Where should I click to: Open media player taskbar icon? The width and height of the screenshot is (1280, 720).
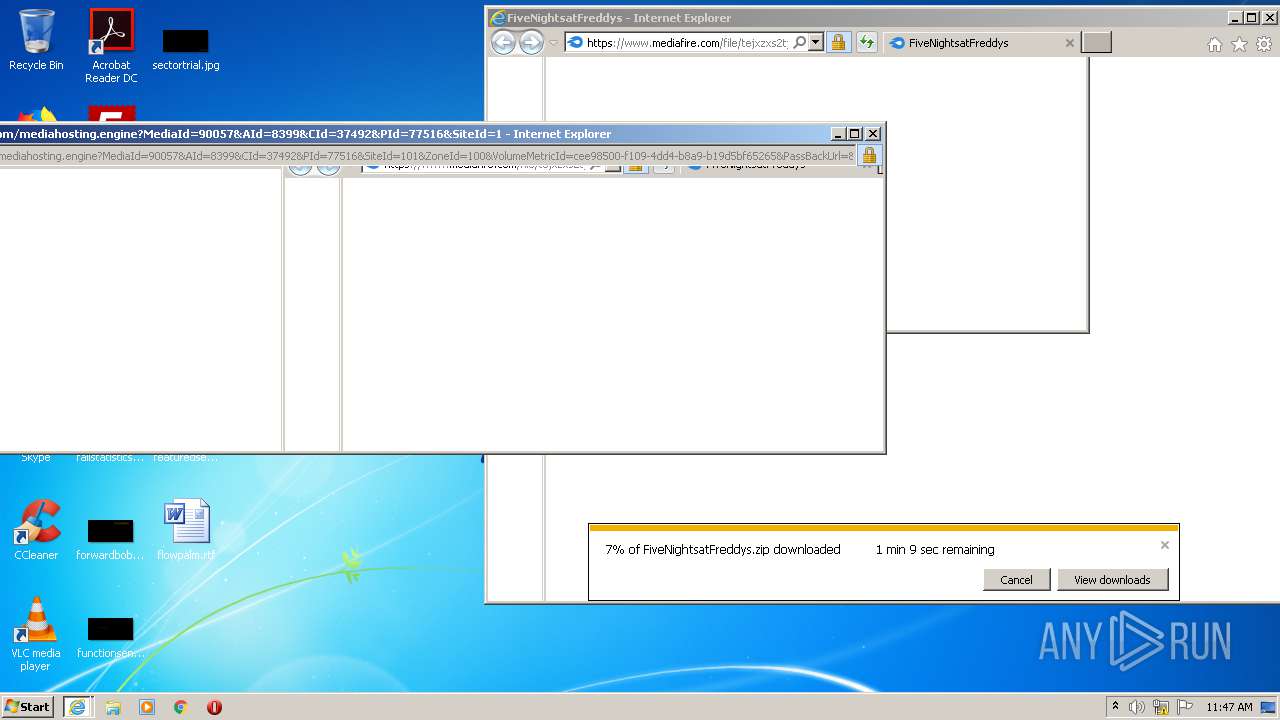point(147,707)
